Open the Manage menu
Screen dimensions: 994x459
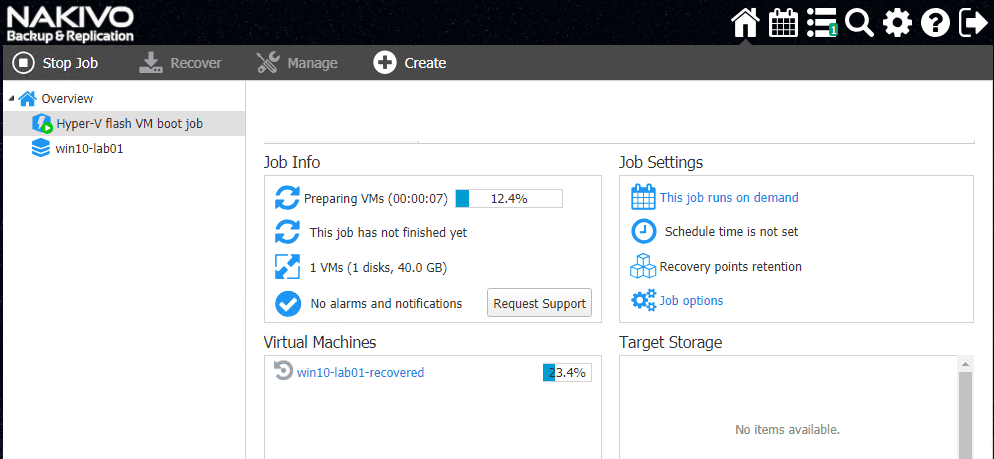297,63
